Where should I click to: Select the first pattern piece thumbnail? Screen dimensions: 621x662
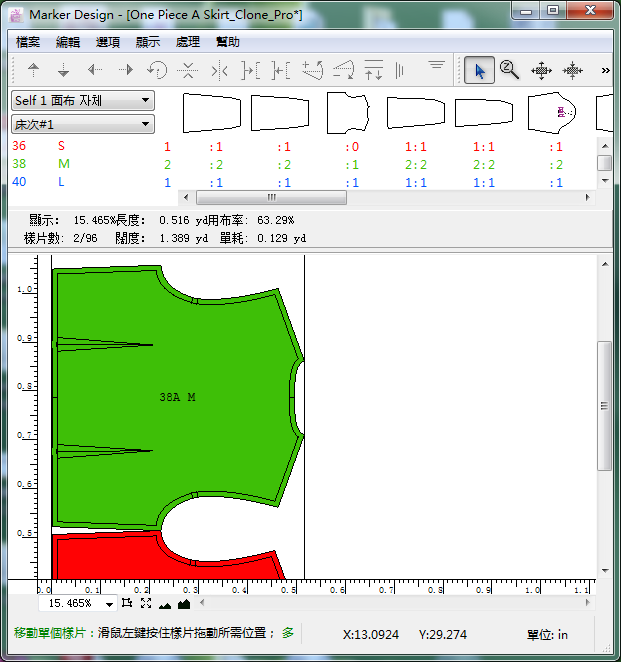212,112
